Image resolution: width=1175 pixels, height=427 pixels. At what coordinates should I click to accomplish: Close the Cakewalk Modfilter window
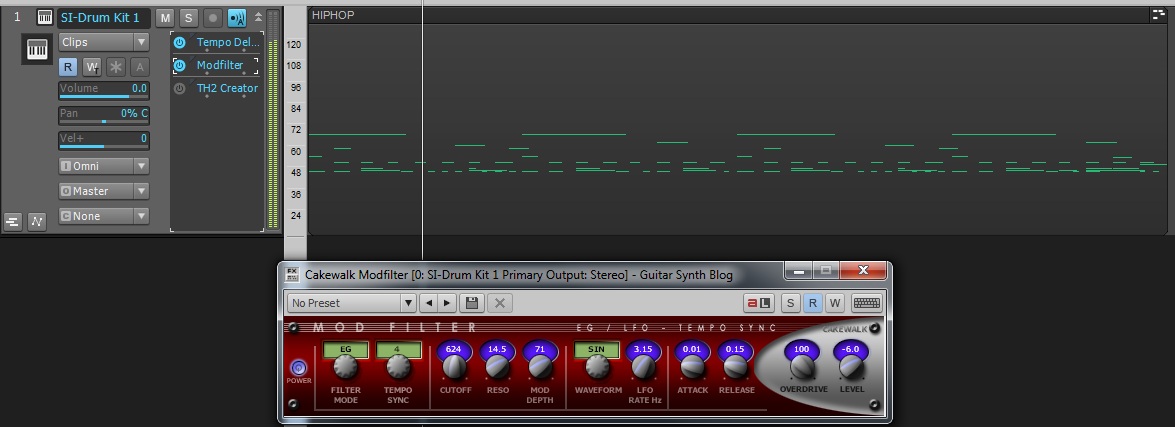tap(863, 271)
